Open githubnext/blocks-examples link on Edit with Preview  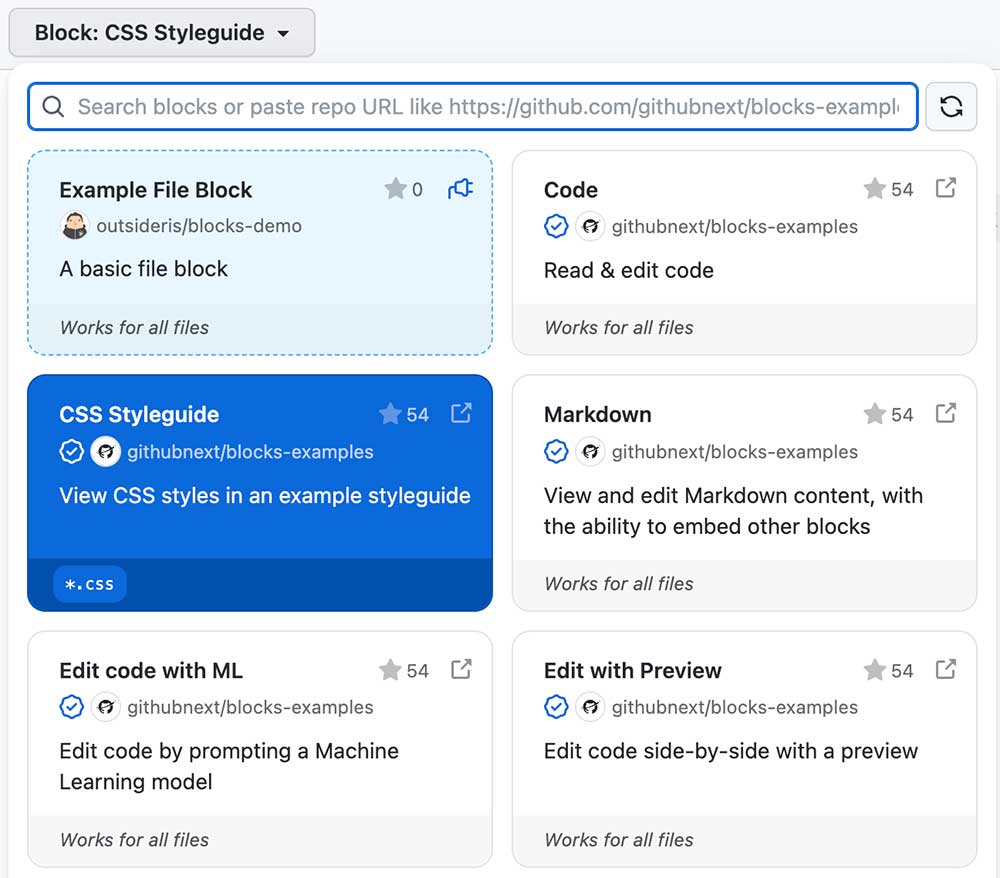[735, 707]
